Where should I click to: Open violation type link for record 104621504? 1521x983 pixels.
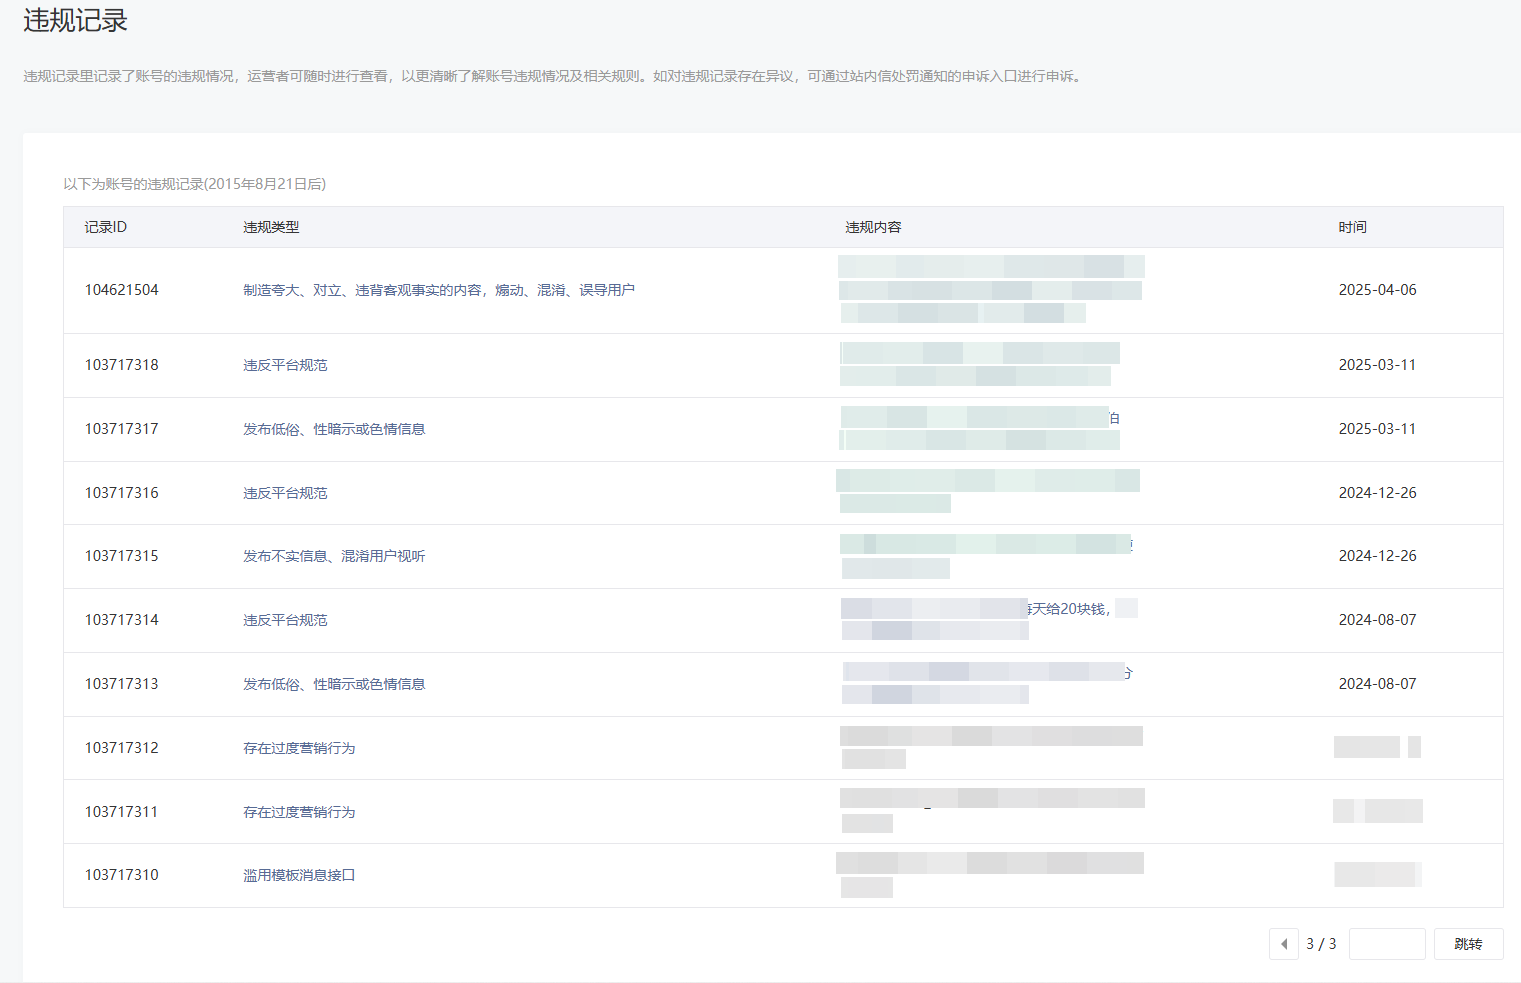(439, 290)
